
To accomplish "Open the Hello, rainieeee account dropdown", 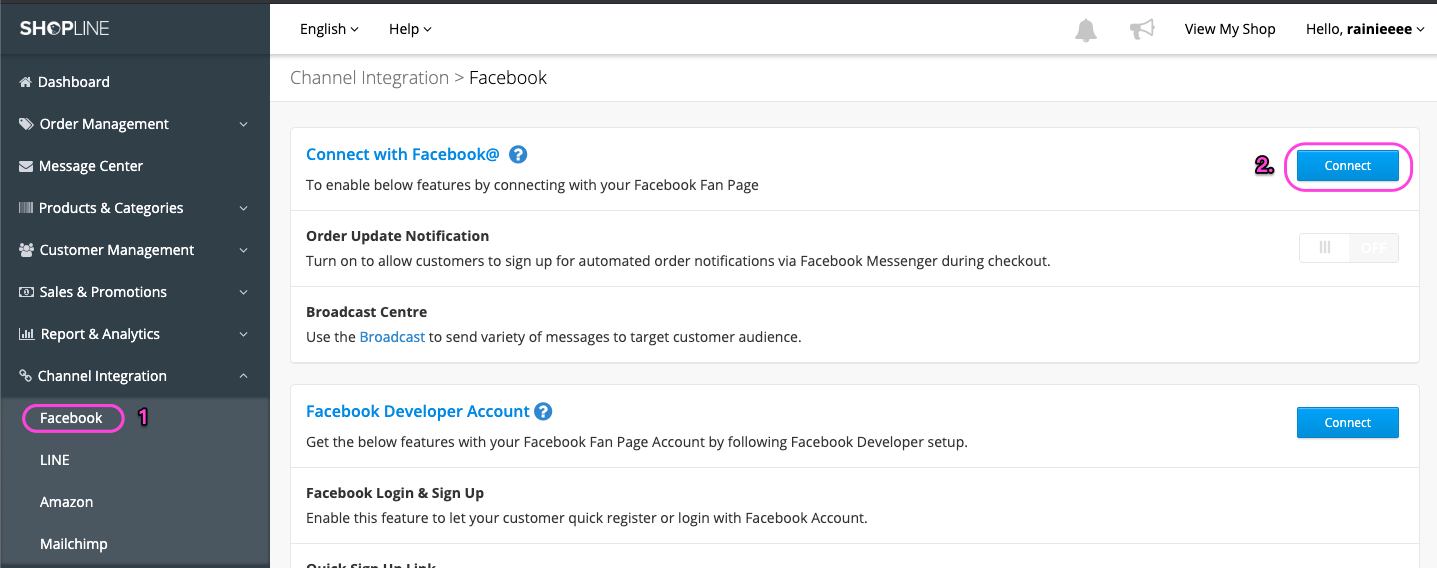I will (x=1365, y=29).
